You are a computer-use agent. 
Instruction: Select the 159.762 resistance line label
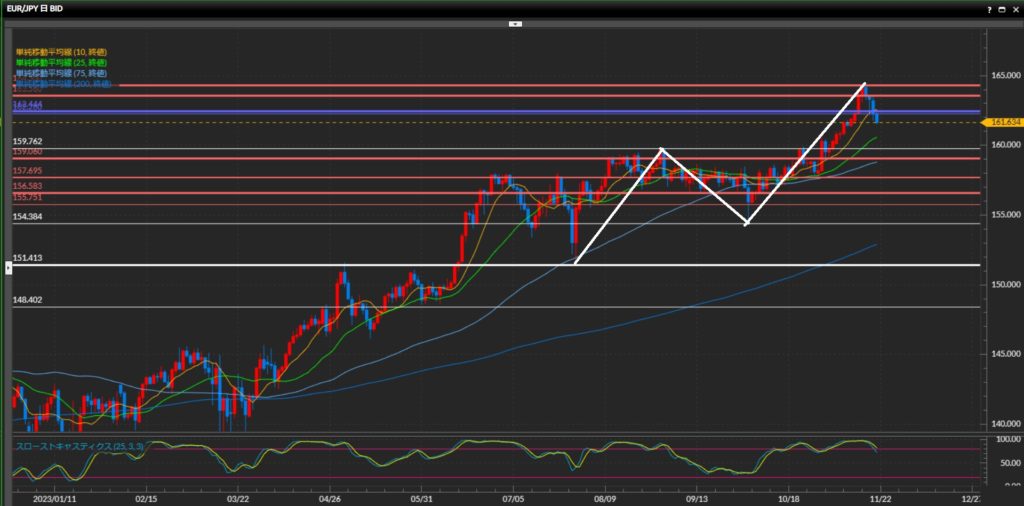(26, 142)
